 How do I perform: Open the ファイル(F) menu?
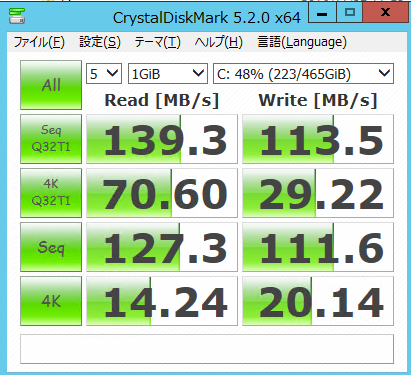pos(39,42)
